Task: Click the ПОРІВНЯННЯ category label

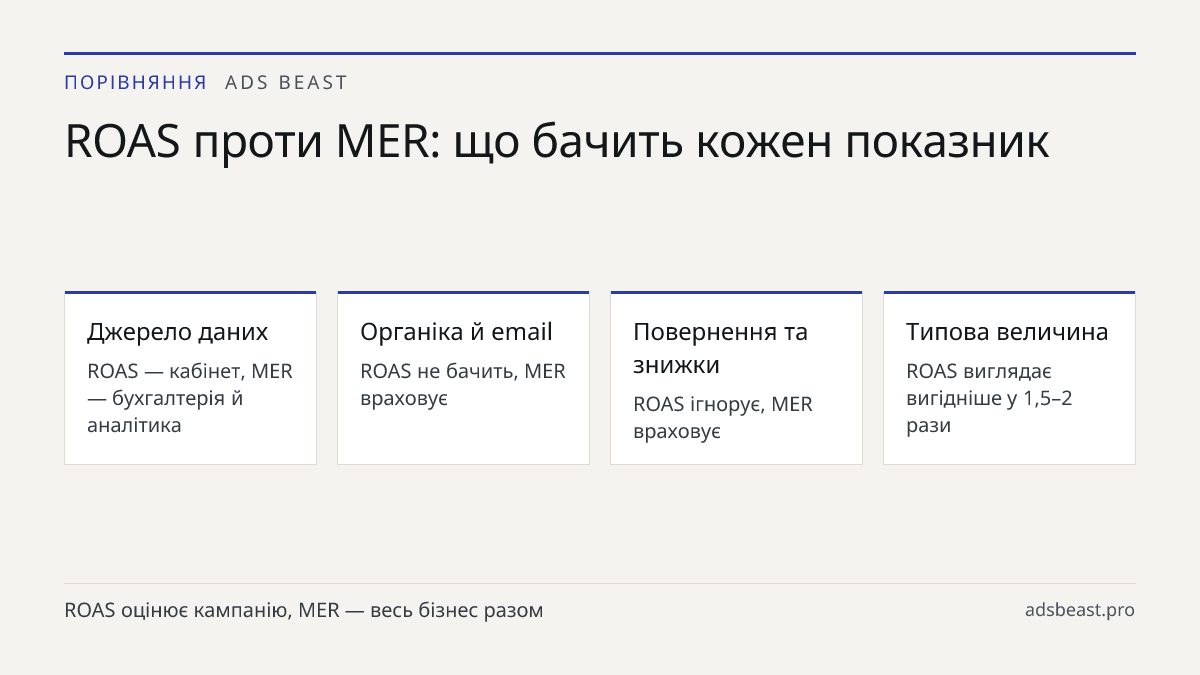Action: (136, 83)
